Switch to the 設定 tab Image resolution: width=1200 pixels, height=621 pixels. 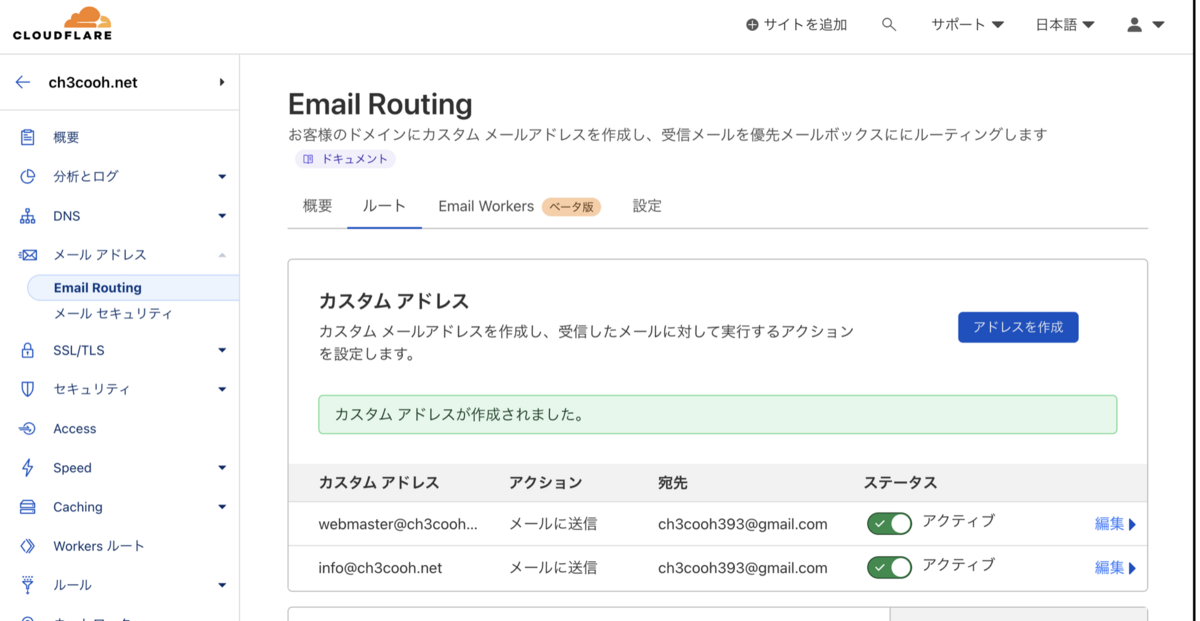[647, 206]
